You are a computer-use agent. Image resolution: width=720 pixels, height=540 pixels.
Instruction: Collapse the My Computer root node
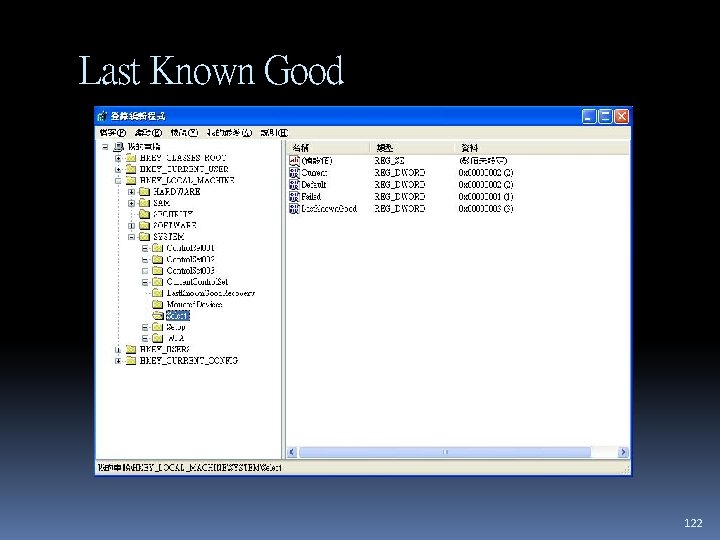pos(105,147)
